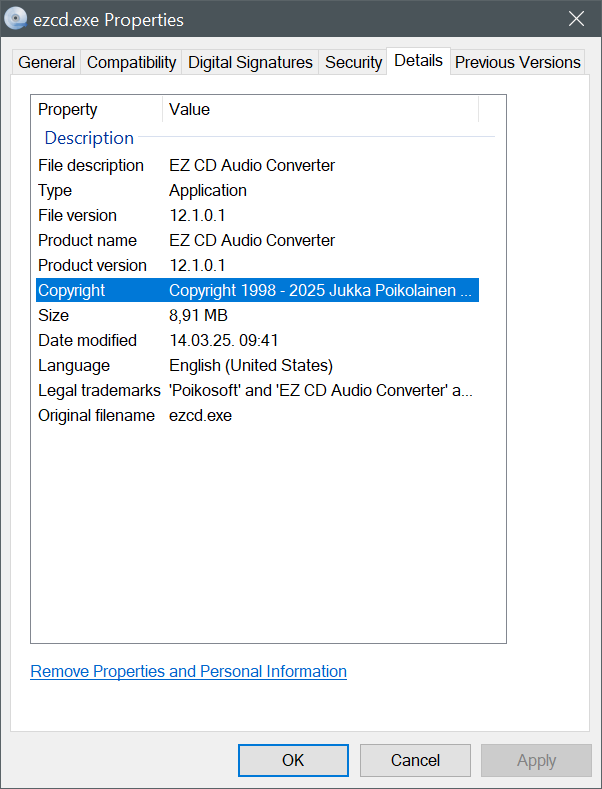The width and height of the screenshot is (602, 789).
Task: Switch to the General tab
Action: [46, 62]
